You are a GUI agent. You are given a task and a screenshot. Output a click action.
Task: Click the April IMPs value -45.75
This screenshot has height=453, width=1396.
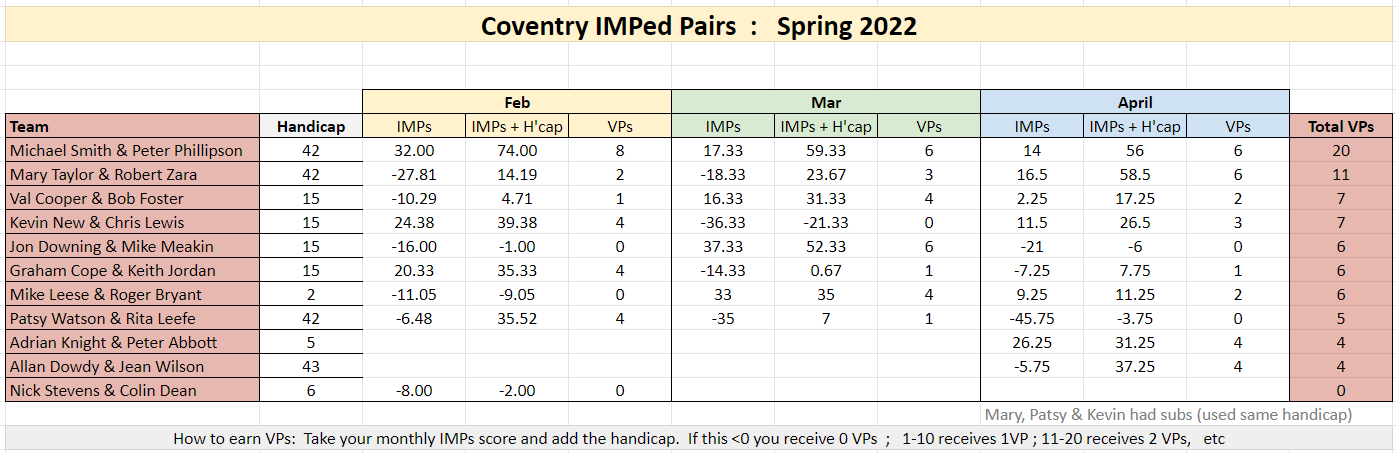coord(1031,319)
